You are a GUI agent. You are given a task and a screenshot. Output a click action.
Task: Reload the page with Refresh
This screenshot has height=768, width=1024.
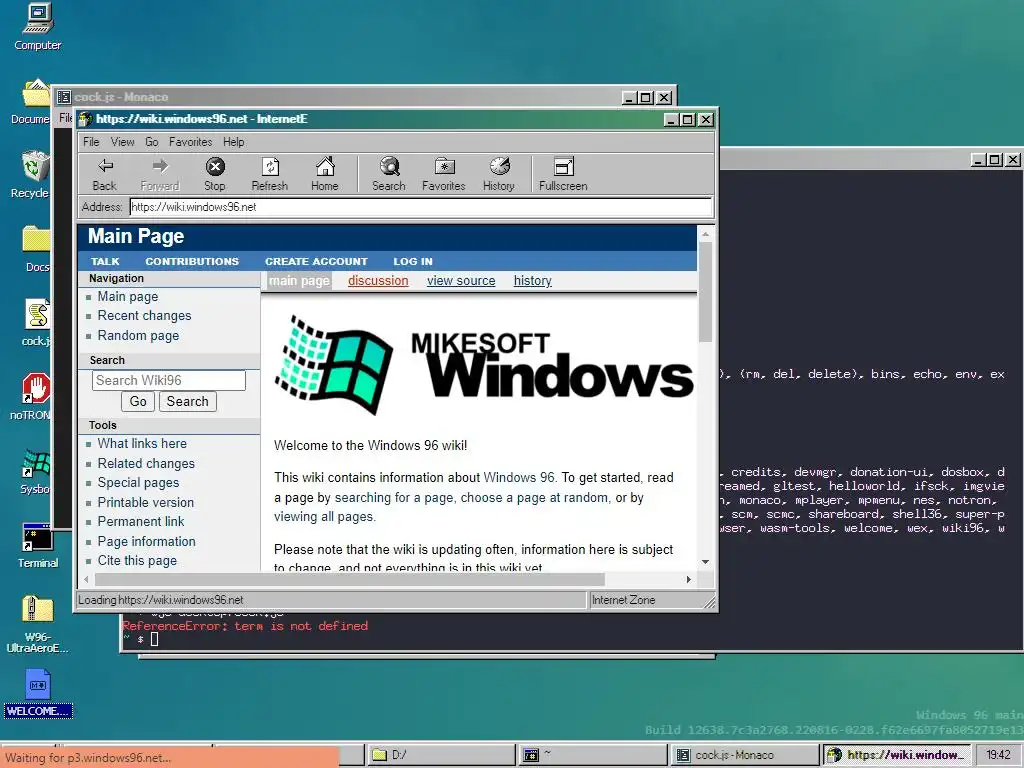(x=270, y=174)
